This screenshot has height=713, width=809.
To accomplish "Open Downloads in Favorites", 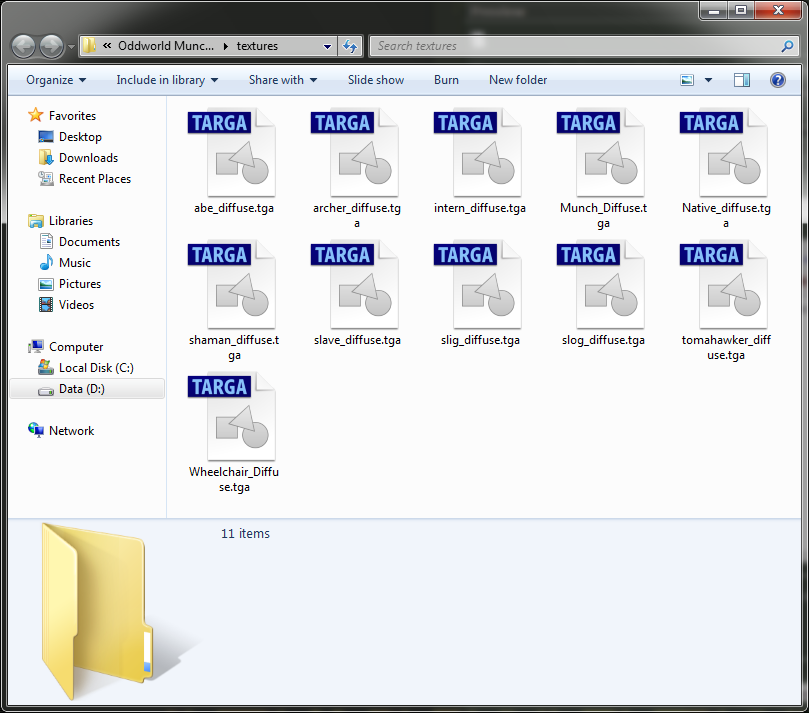I will pyautogui.click(x=88, y=158).
